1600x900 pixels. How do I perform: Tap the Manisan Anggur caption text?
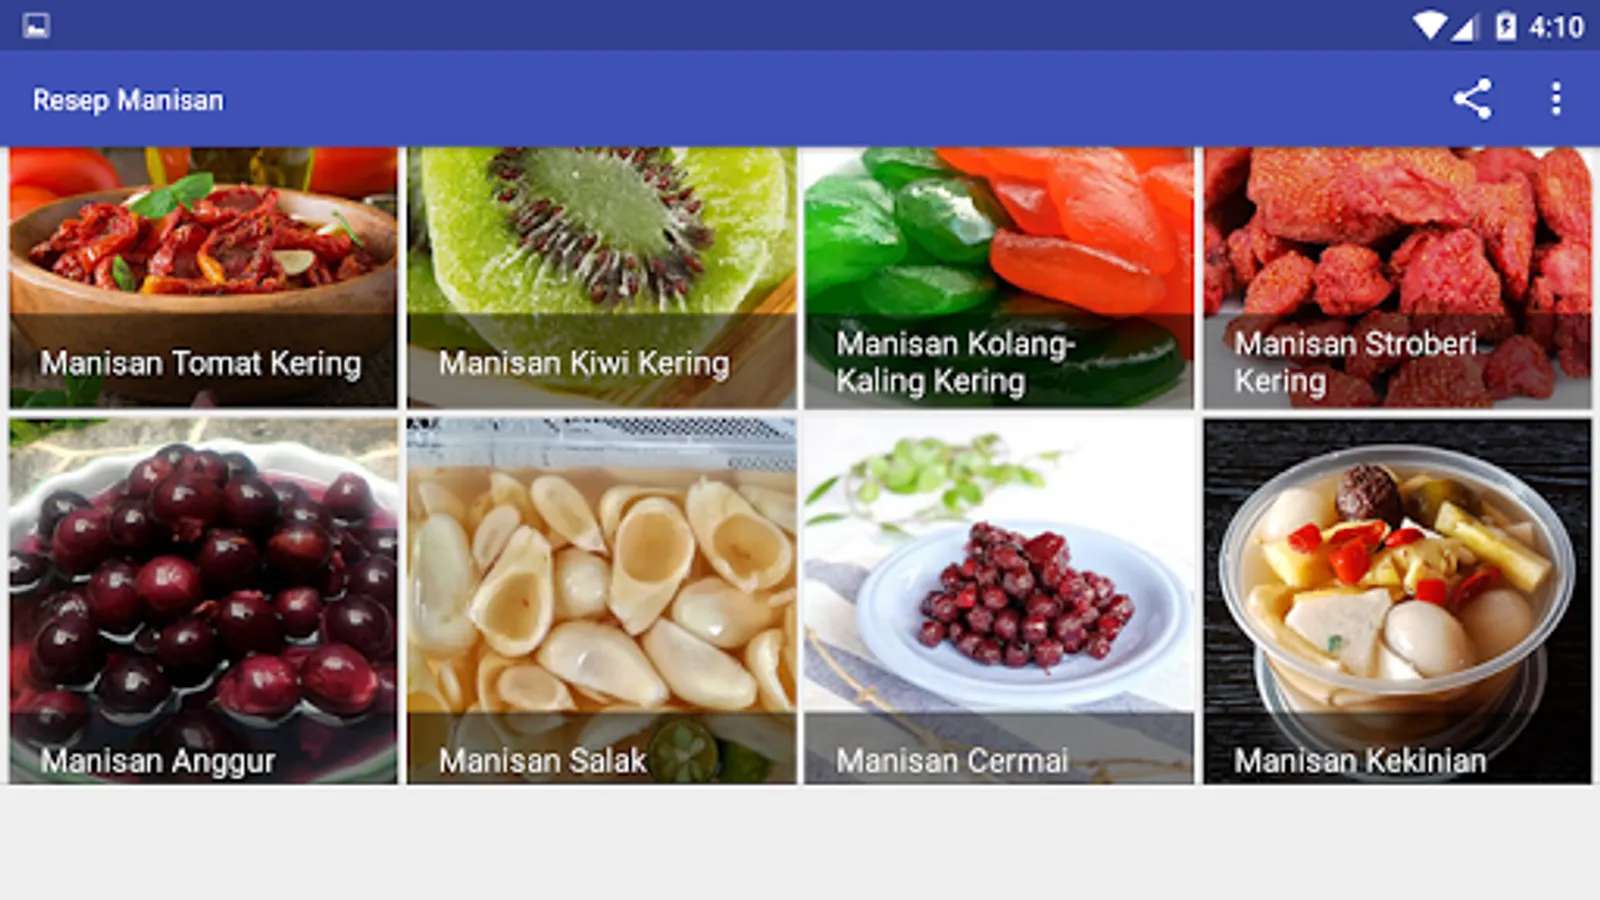[x=158, y=762]
